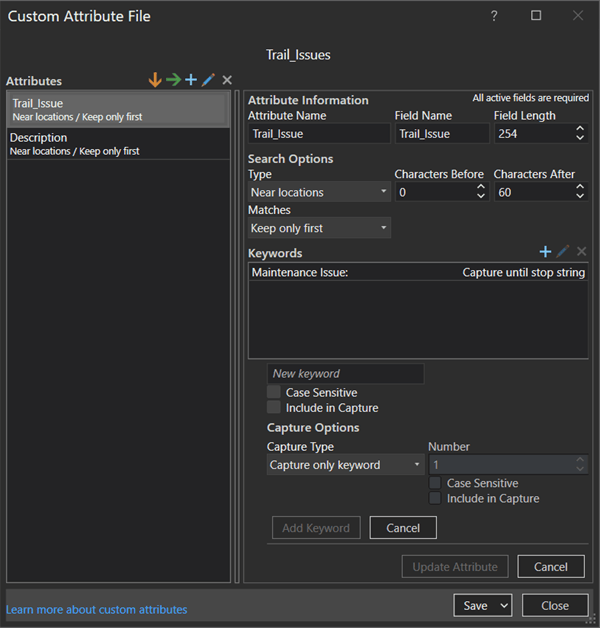Screen dimensions: 600x628
Task: Click the Field Length value 254
Action: pyautogui.click(x=507, y=134)
